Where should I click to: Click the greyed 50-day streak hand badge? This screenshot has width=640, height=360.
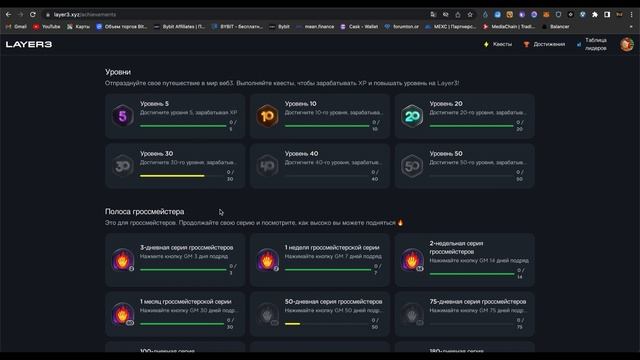(x=267, y=313)
